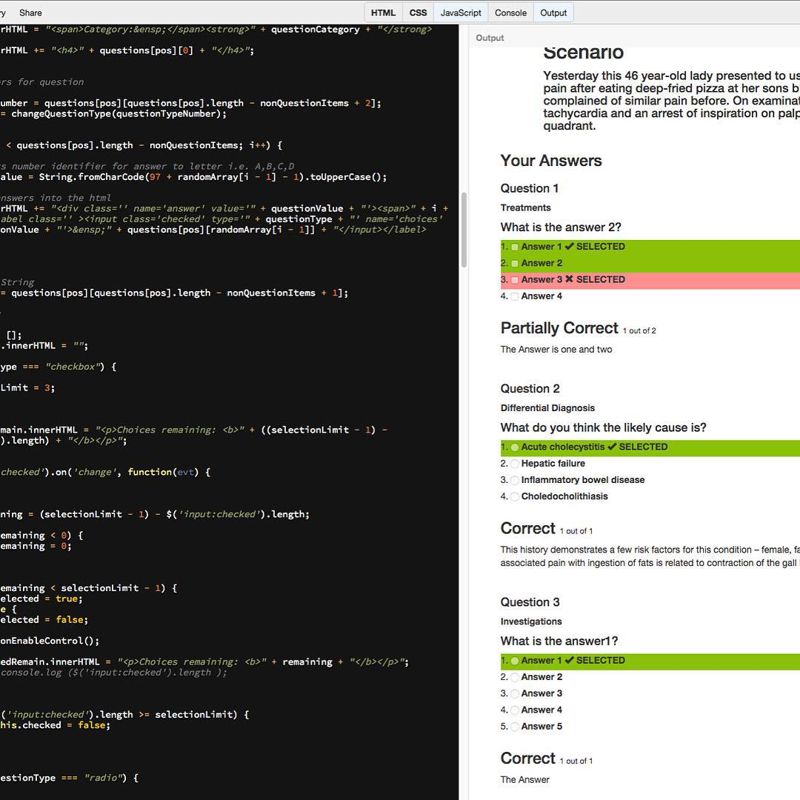Click the green checkmark beside Acute cholecystitis
Screen dimensions: 800x800
coord(613,447)
